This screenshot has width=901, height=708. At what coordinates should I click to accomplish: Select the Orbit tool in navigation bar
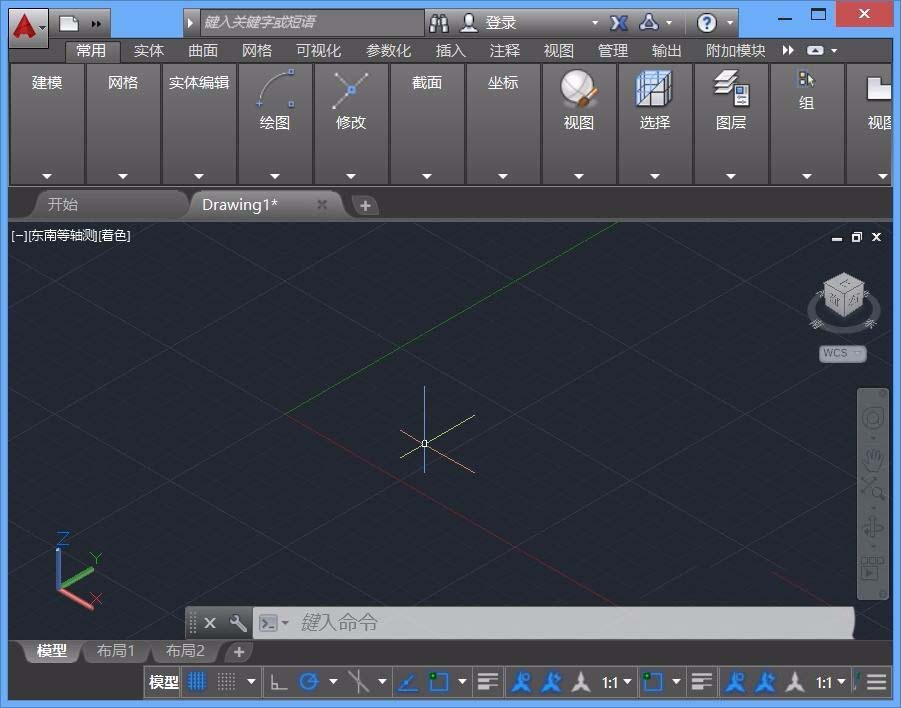873,527
